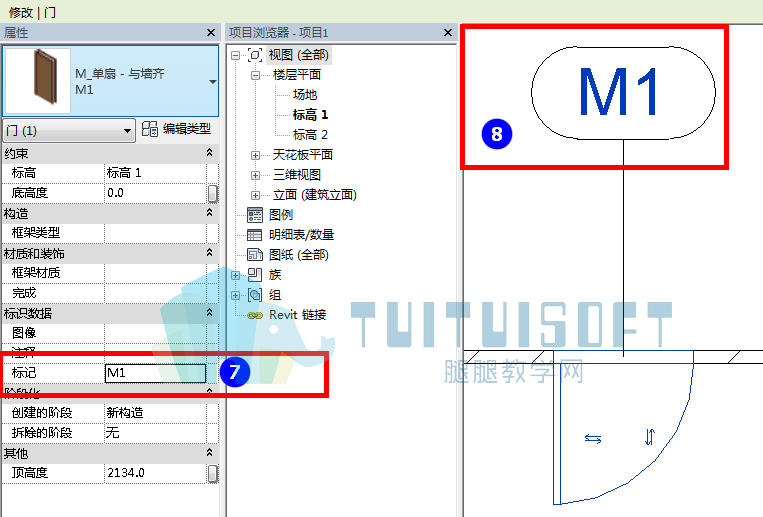Screen dimensions: 763x517
Task: Close the 项目浏览器 panel
Action: [448, 33]
